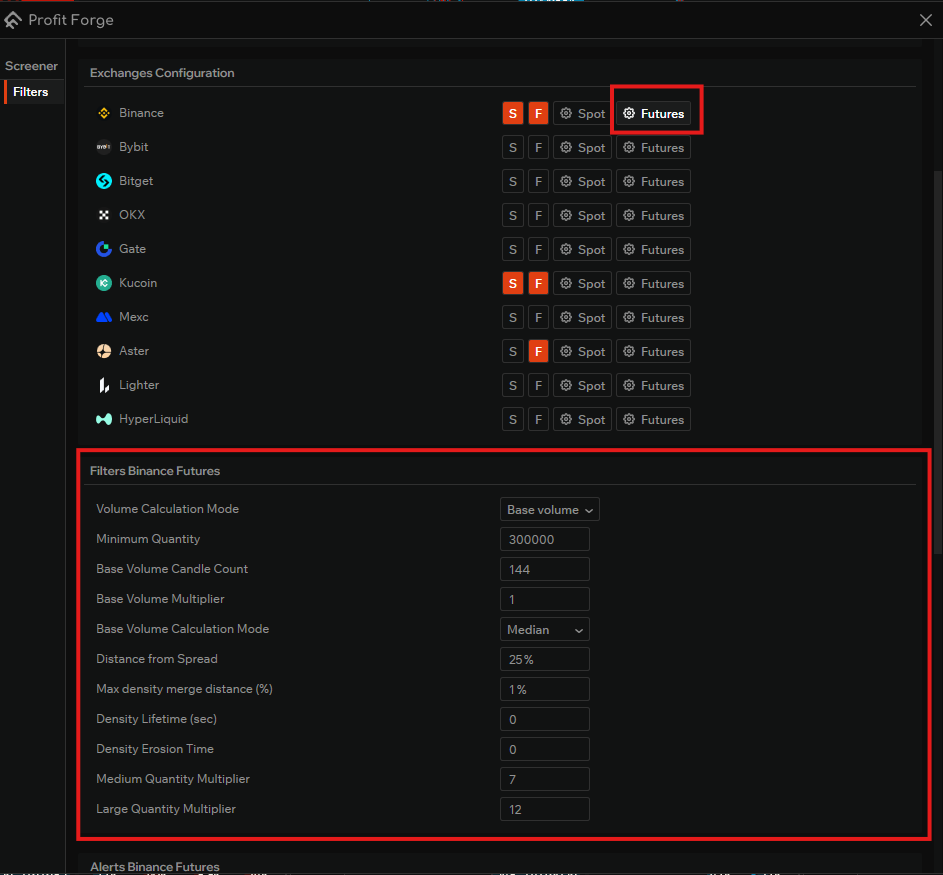Open Bybit Futures settings
The image size is (943, 875).
[653, 147]
